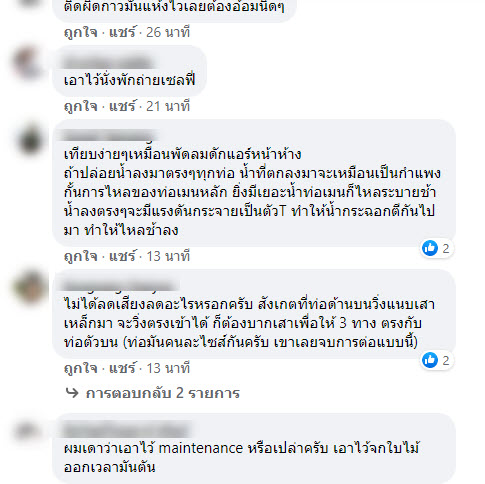Open the fan airflow commenter's avatar
Image resolution: width=485 pixels, height=484 pixels.
tap(30, 140)
